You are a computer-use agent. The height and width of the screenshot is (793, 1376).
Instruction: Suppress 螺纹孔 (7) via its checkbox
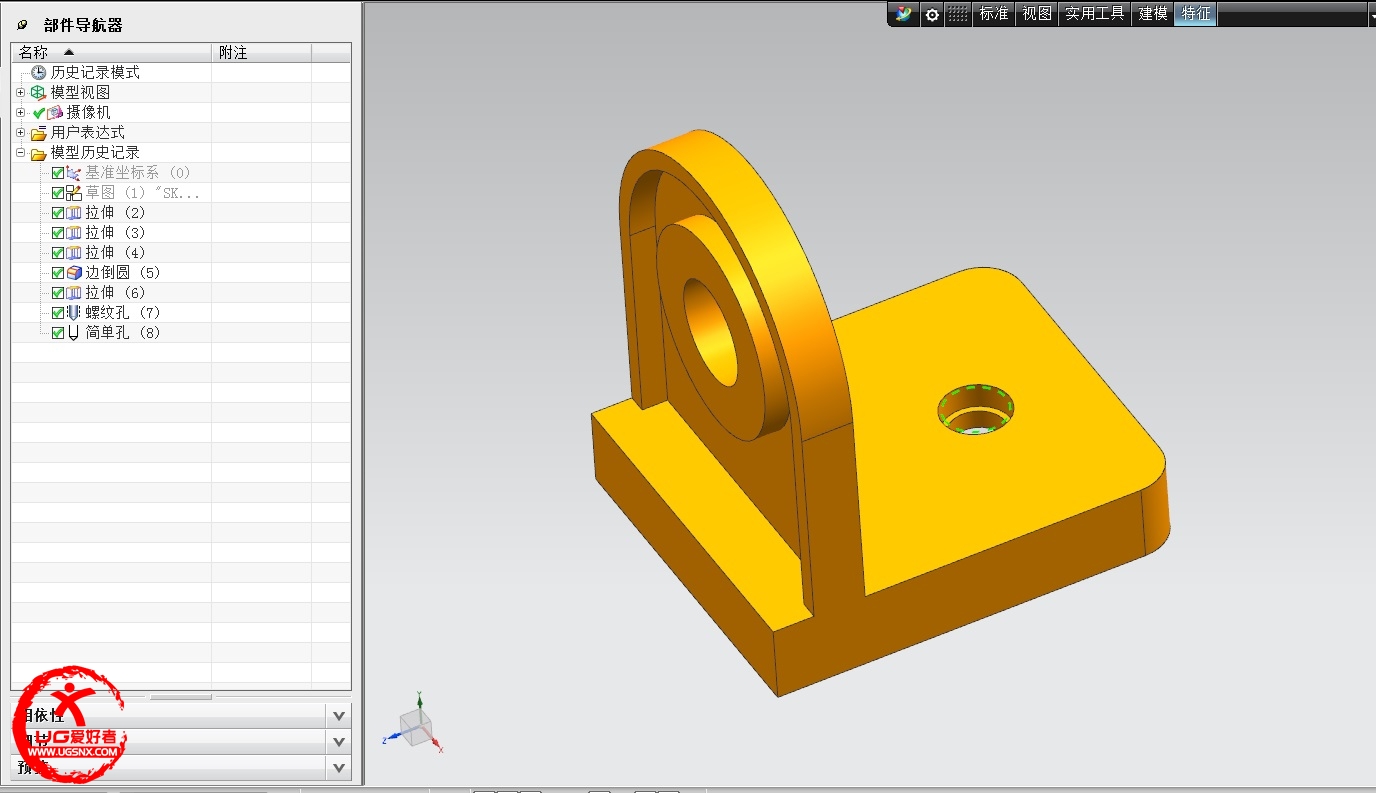tap(58, 313)
